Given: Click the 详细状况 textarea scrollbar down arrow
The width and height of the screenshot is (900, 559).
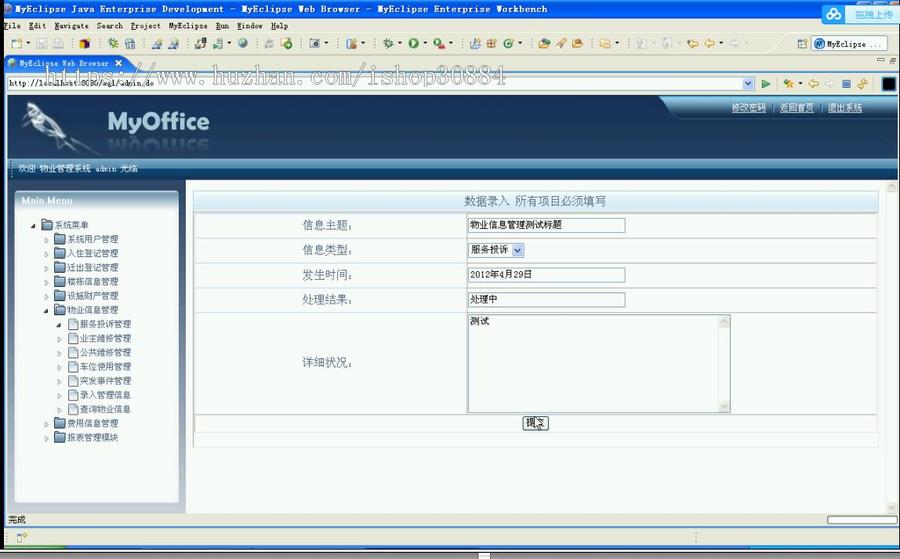Looking at the screenshot, I should (x=724, y=406).
